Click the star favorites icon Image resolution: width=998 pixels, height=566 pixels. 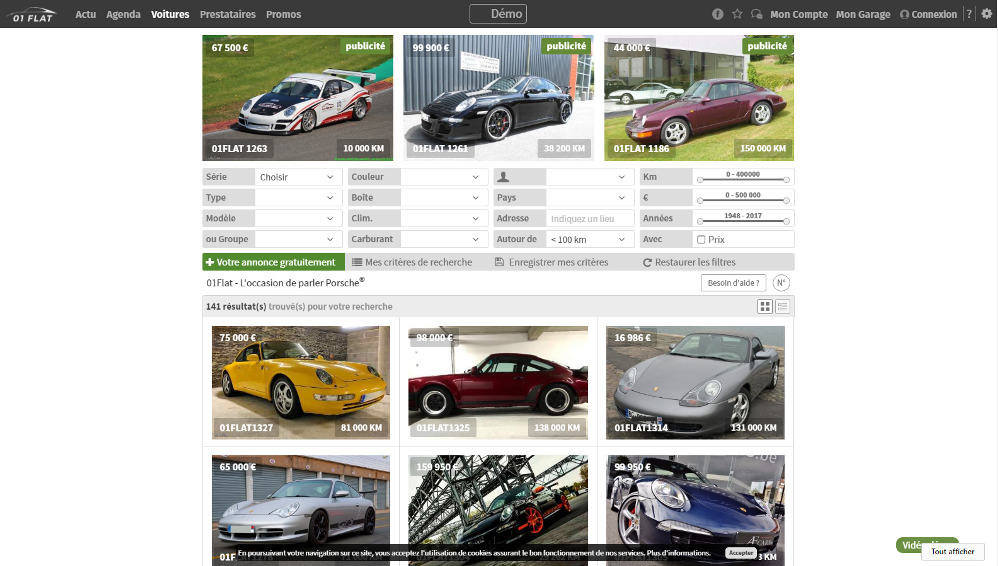pos(737,14)
